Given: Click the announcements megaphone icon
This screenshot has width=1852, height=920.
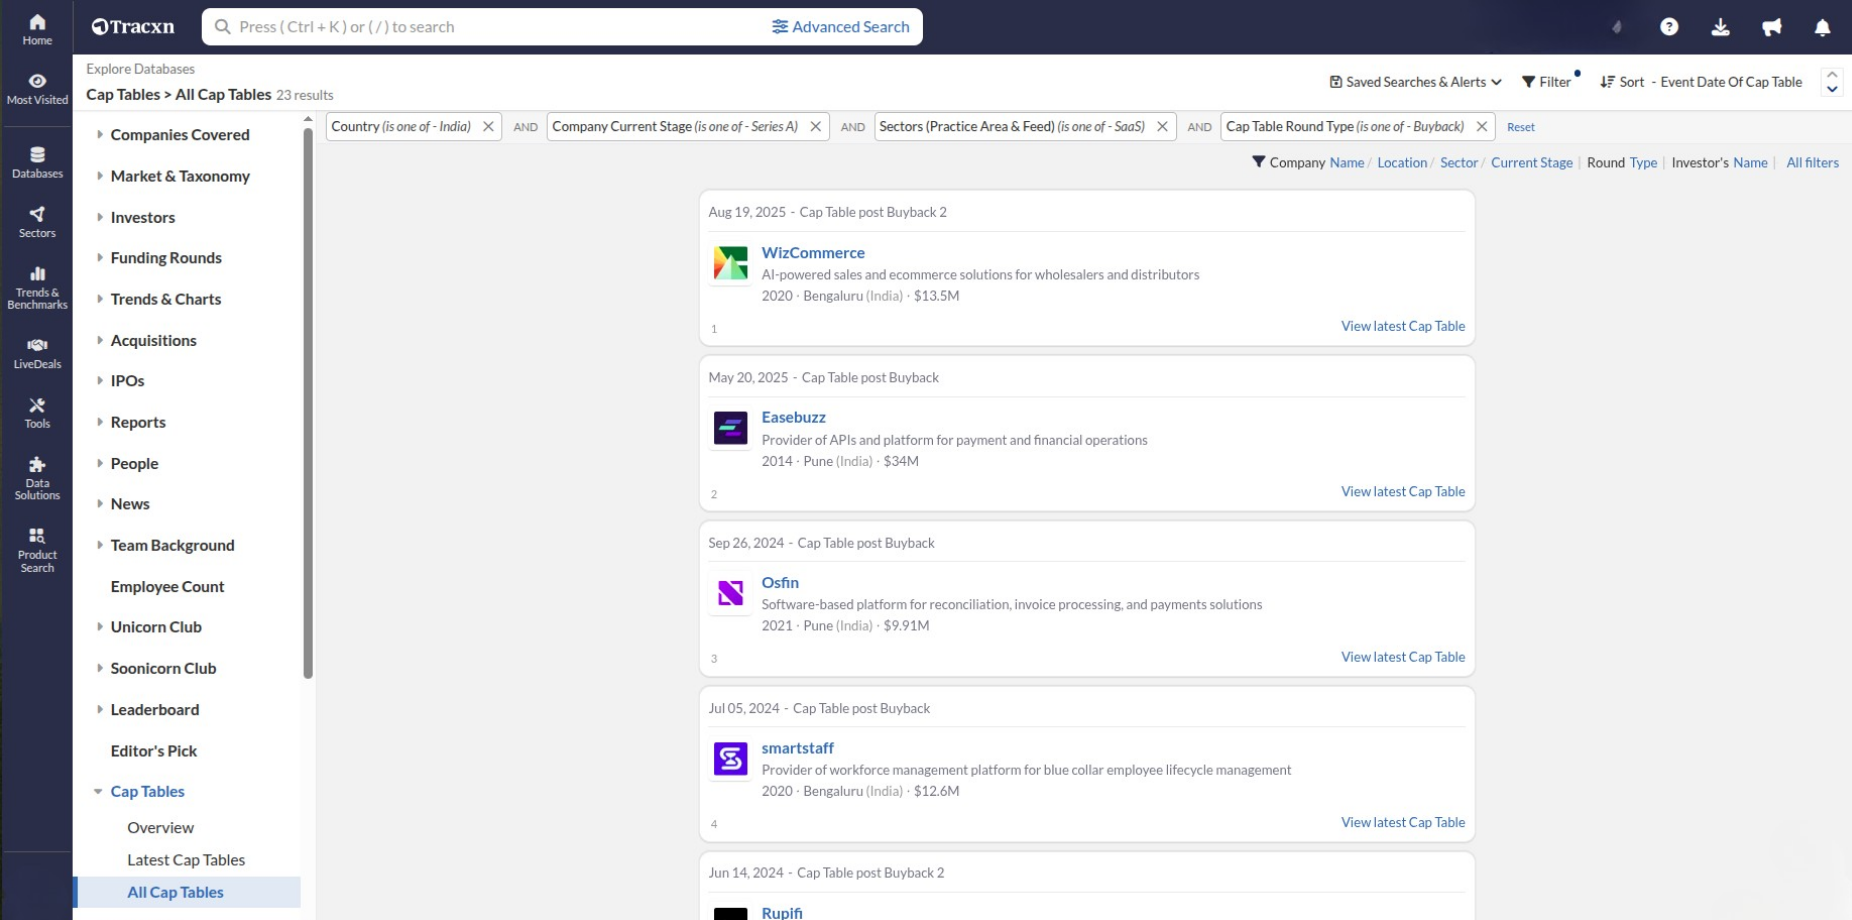Looking at the screenshot, I should (x=1771, y=27).
